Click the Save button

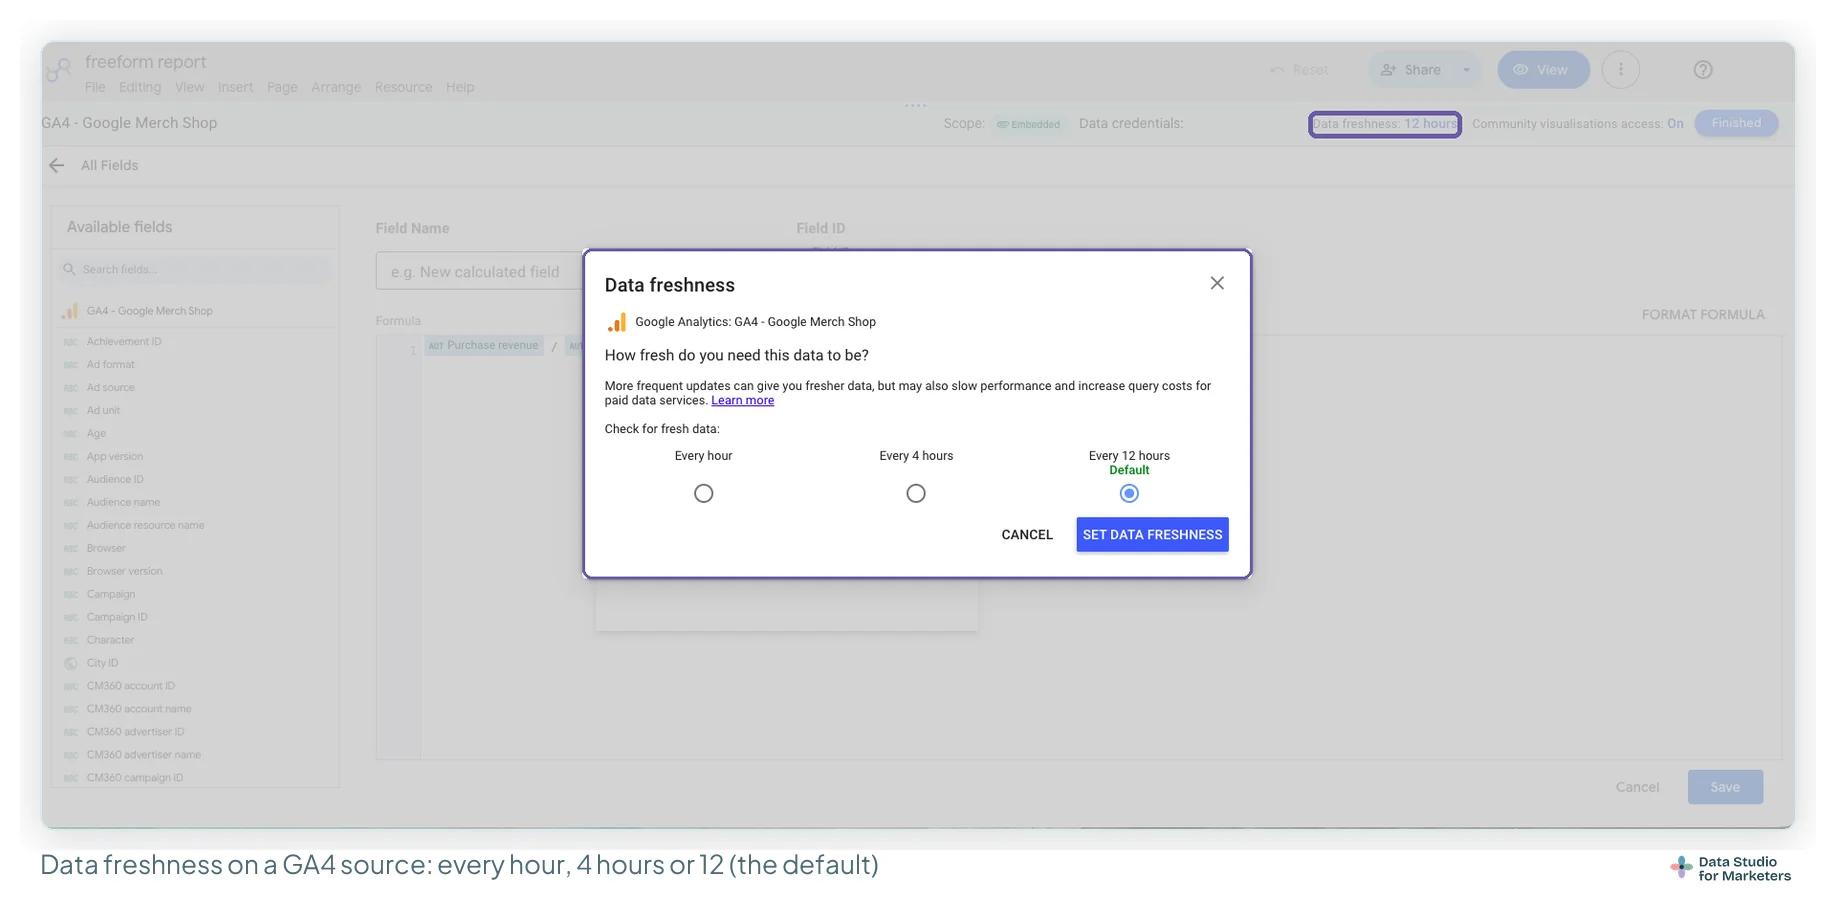[x=1725, y=788]
